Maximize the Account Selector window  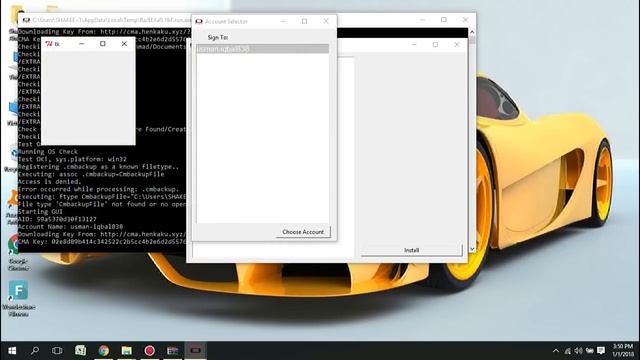click(x=304, y=21)
